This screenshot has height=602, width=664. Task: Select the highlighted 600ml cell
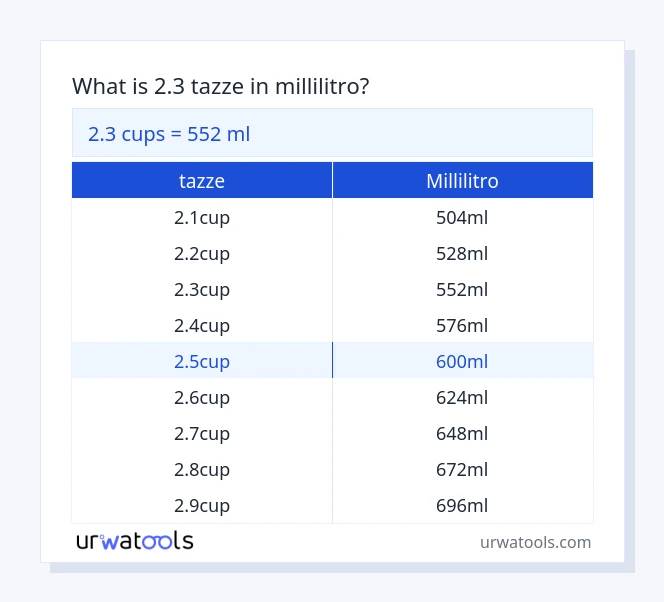[x=462, y=361]
